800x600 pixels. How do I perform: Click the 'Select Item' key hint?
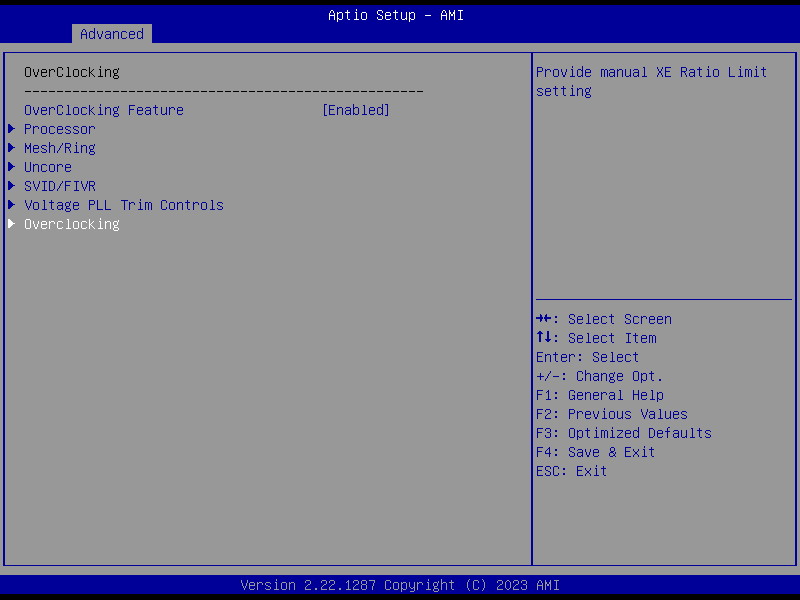tap(612, 338)
